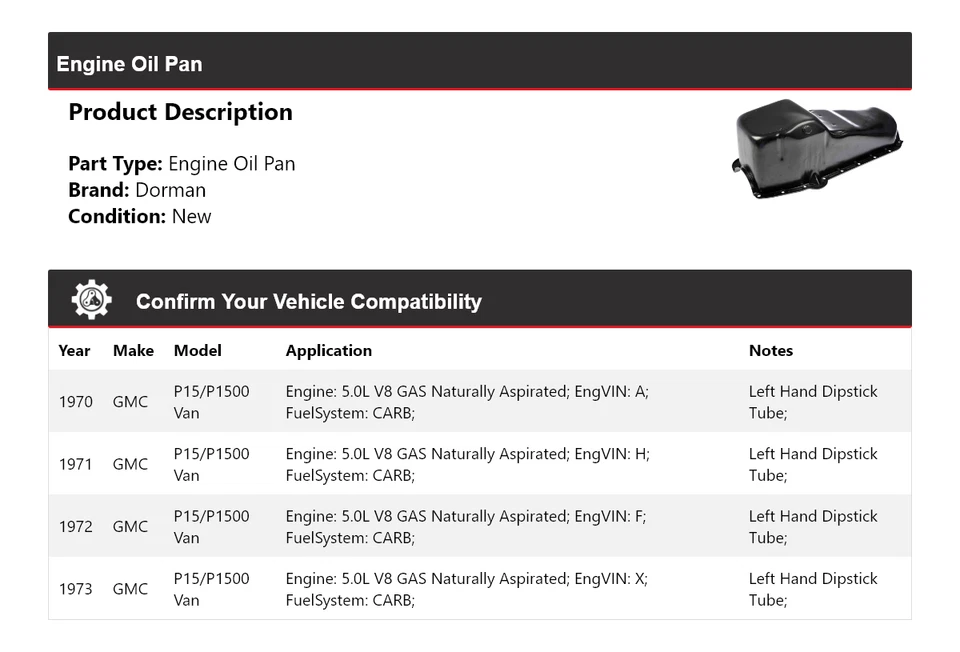Click the Confirm Your Vehicle Compatibility heading
Image resolution: width=960 pixels, height=652 pixels.
point(308,301)
